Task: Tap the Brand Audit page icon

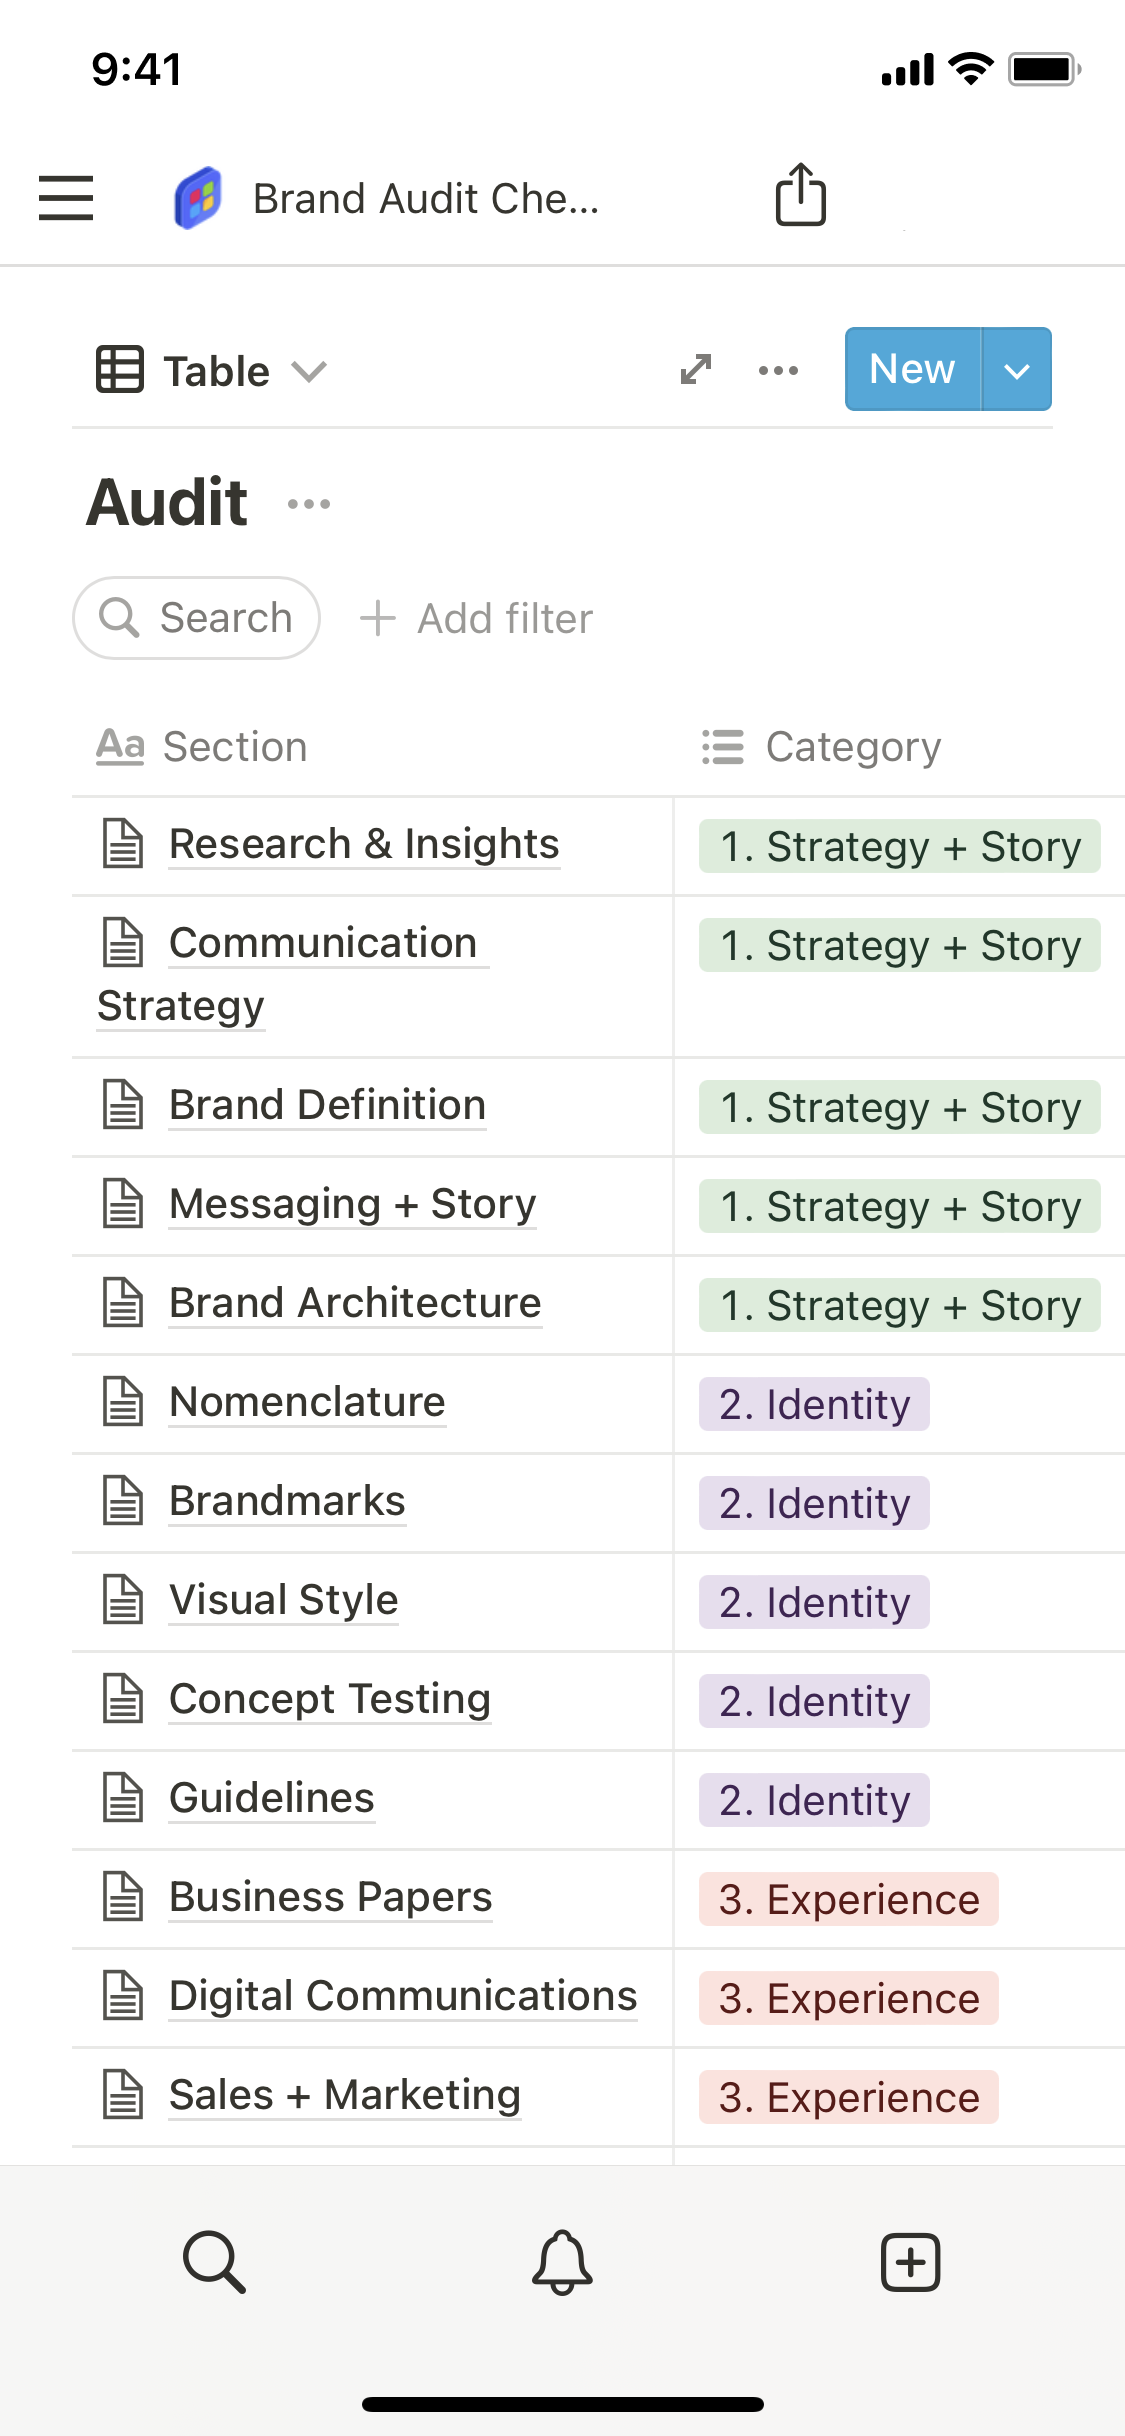Action: 198,198
